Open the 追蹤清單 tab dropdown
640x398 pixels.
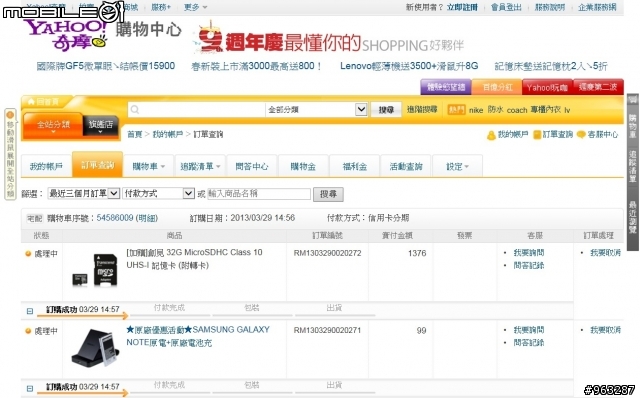(200, 166)
